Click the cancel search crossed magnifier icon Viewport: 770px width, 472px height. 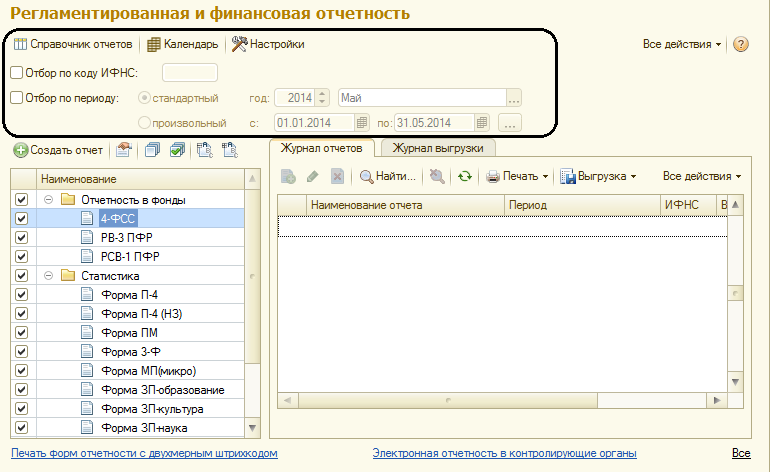tap(437, 176)
